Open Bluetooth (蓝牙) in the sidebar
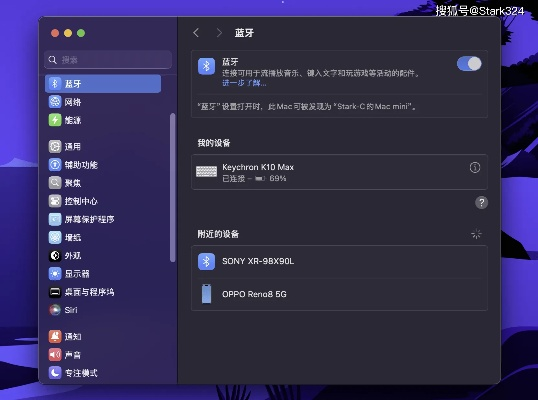This screenshot has width=538, height=400. (x=103, y=84)
